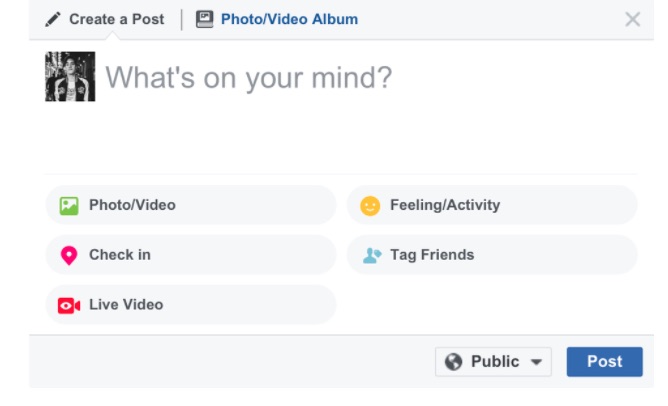Click the globe icon in audience selector
Screen dimensions: 668x406
tap(453, 362)
